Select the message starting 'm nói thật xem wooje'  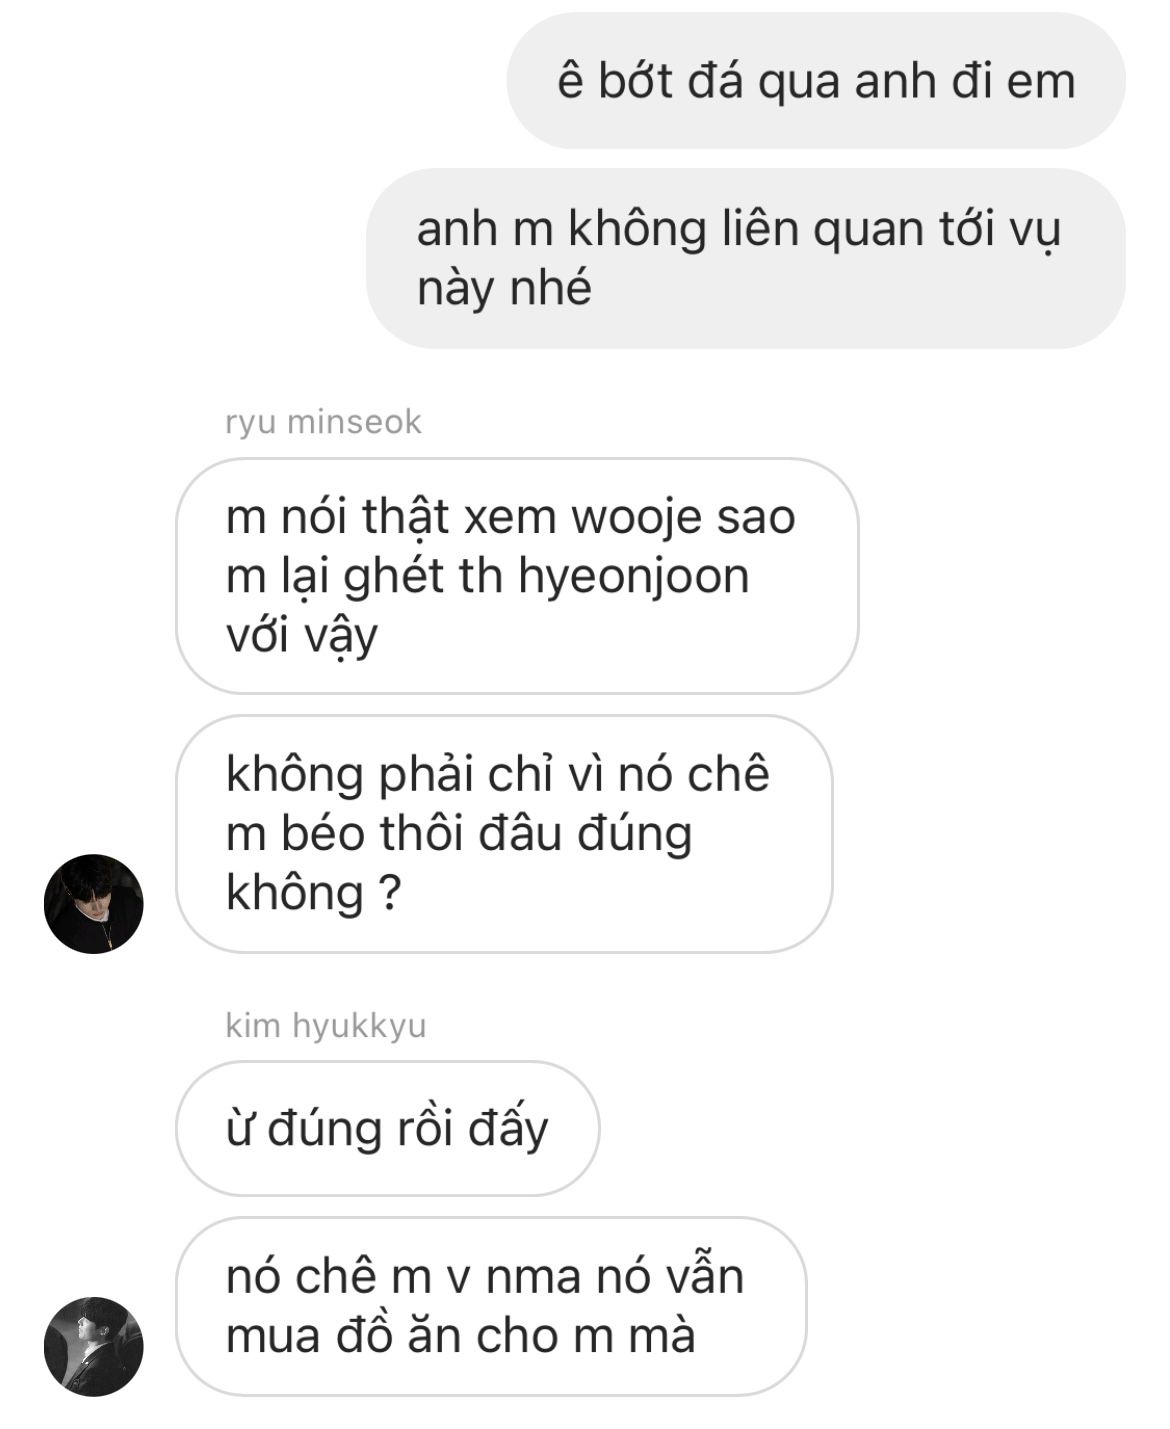(517, 576)
